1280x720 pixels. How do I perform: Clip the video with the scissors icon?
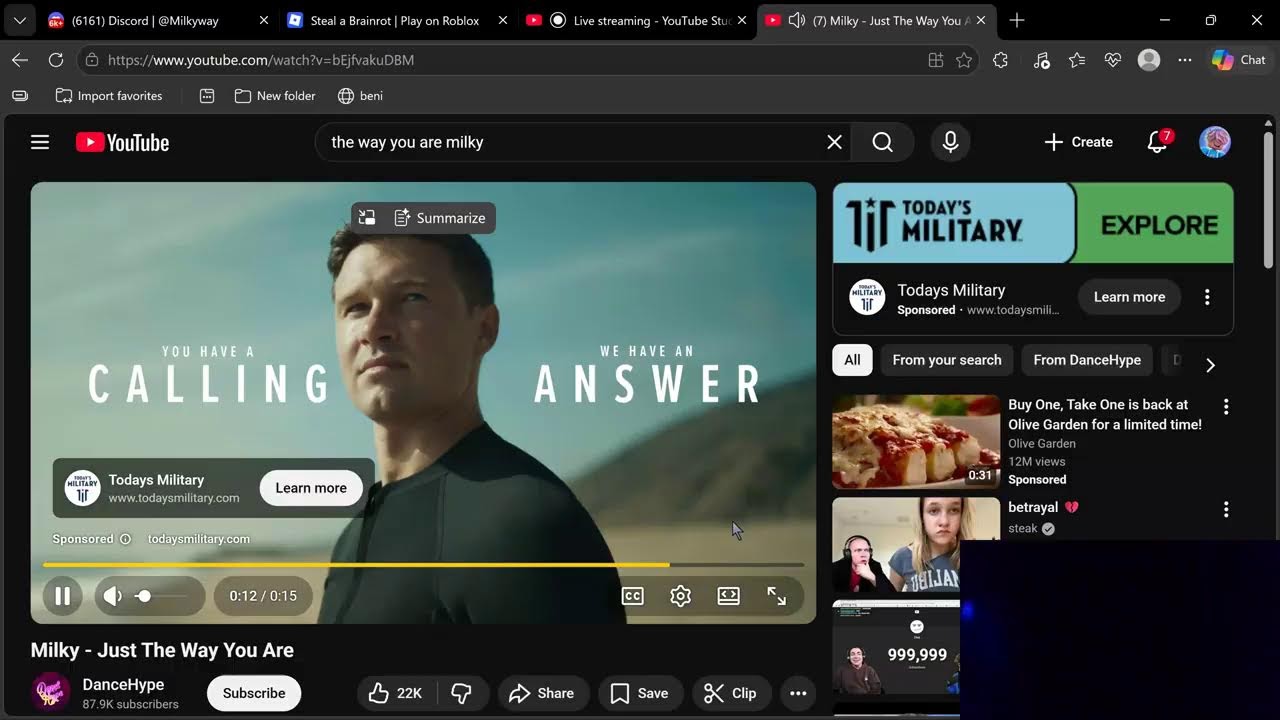730,693
